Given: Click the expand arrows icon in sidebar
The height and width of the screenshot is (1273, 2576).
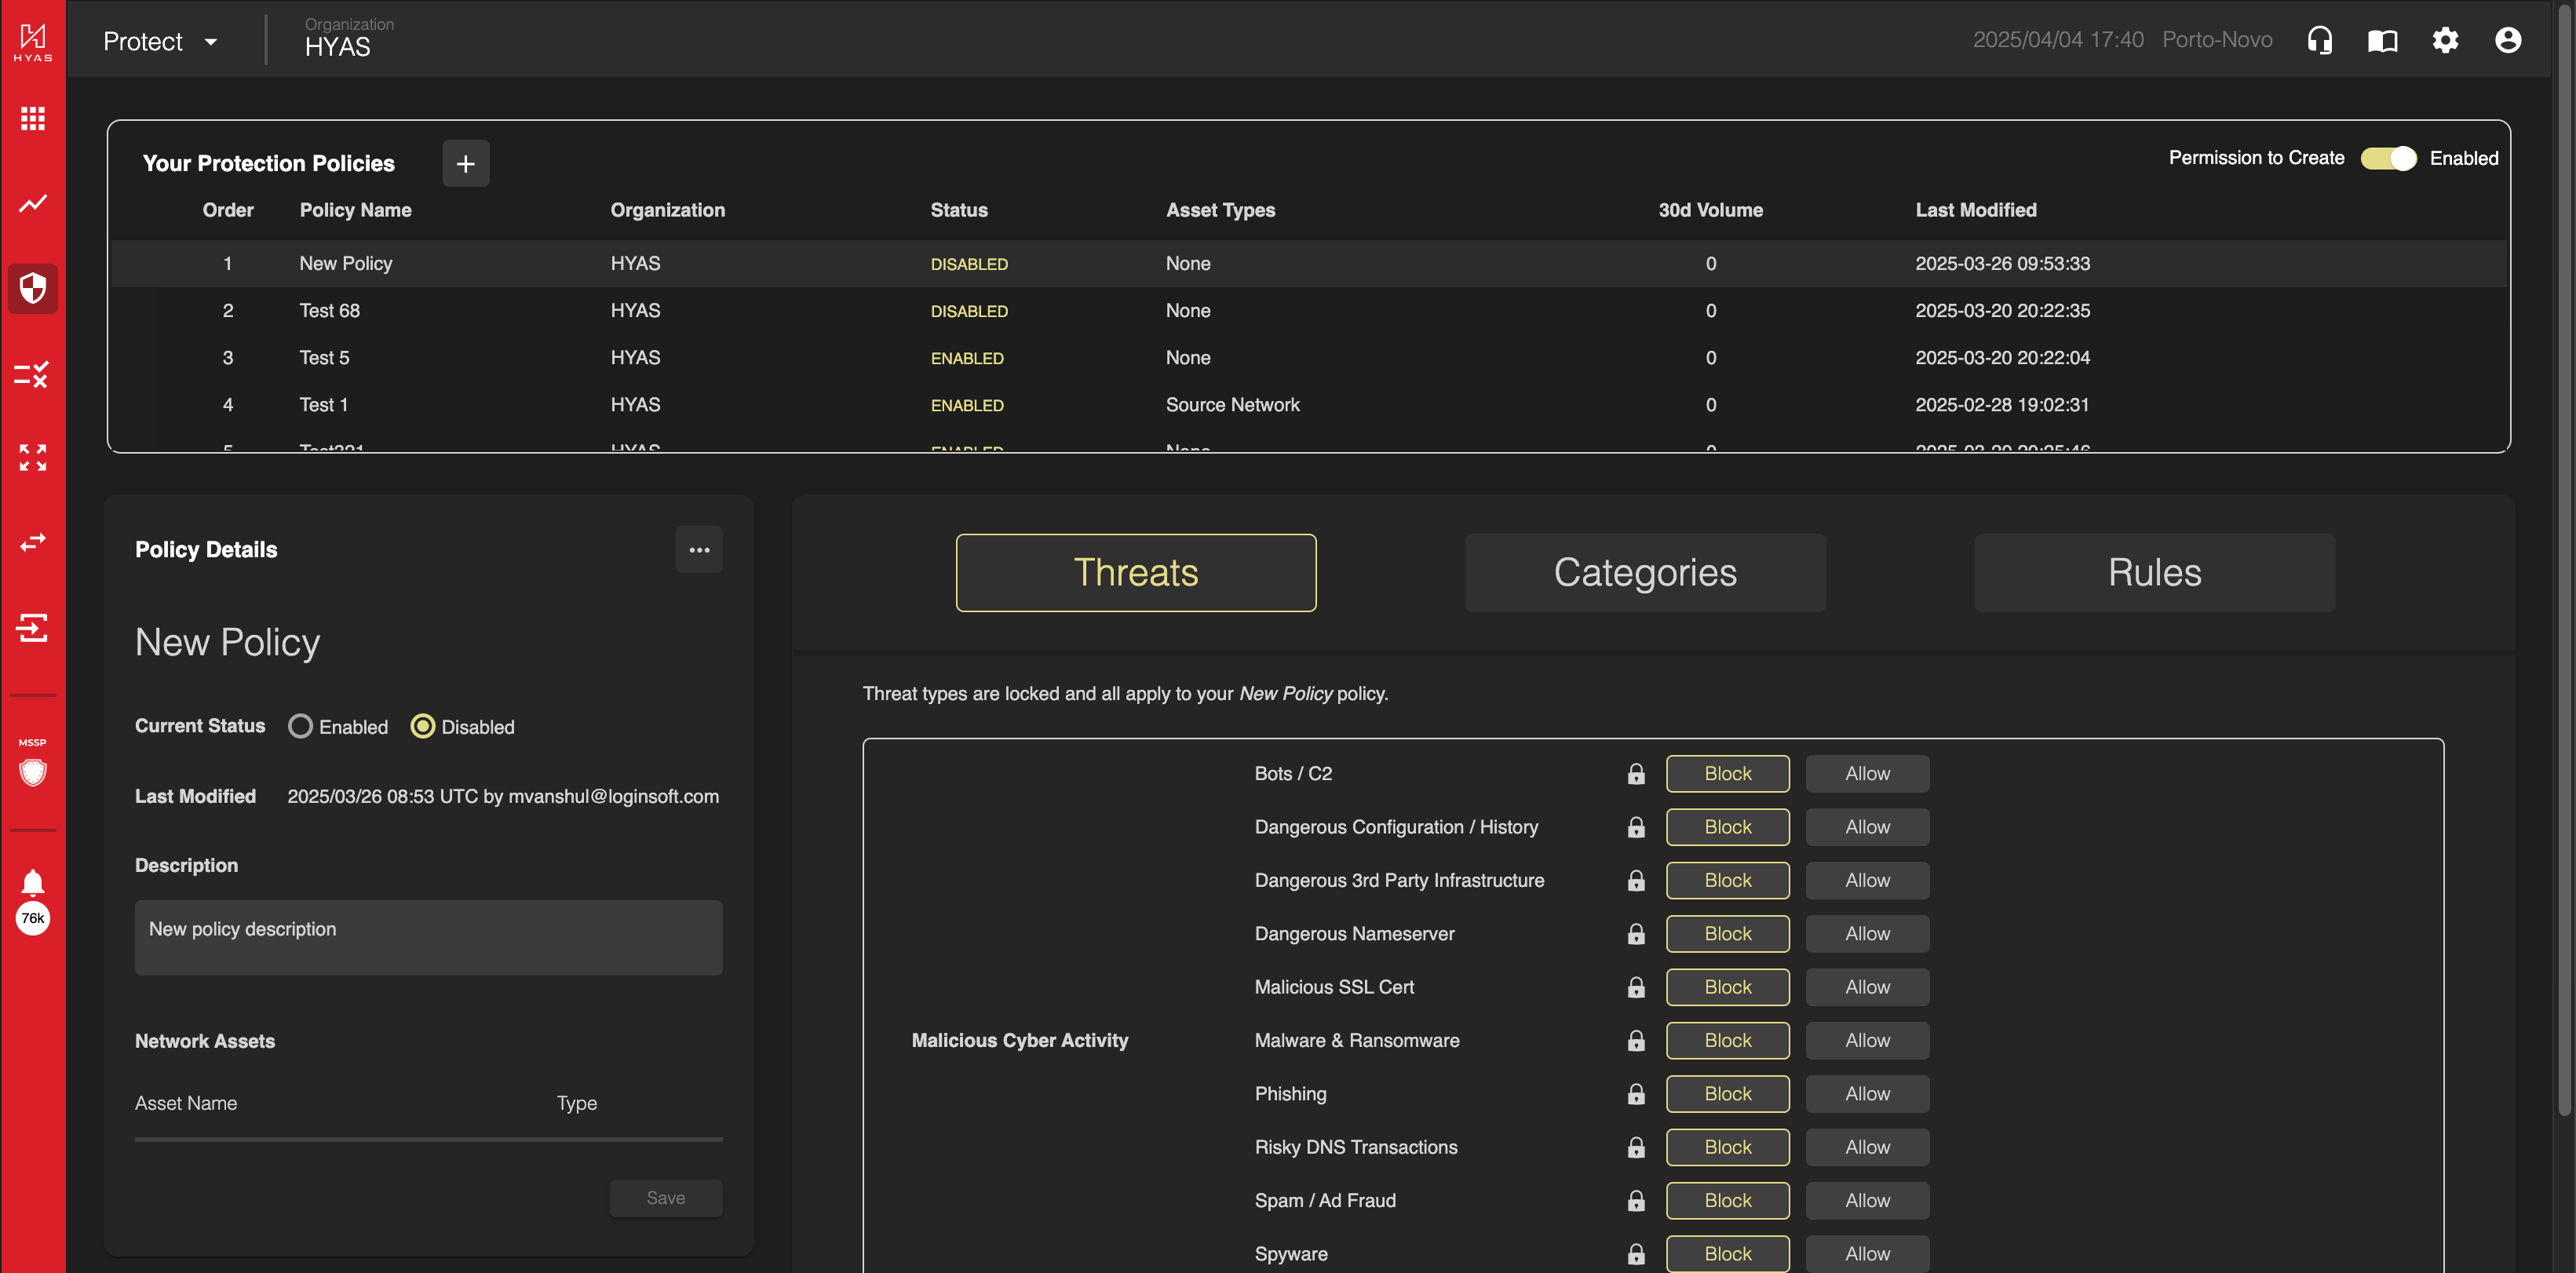Looking at the screenshot, I should point(33,458).
